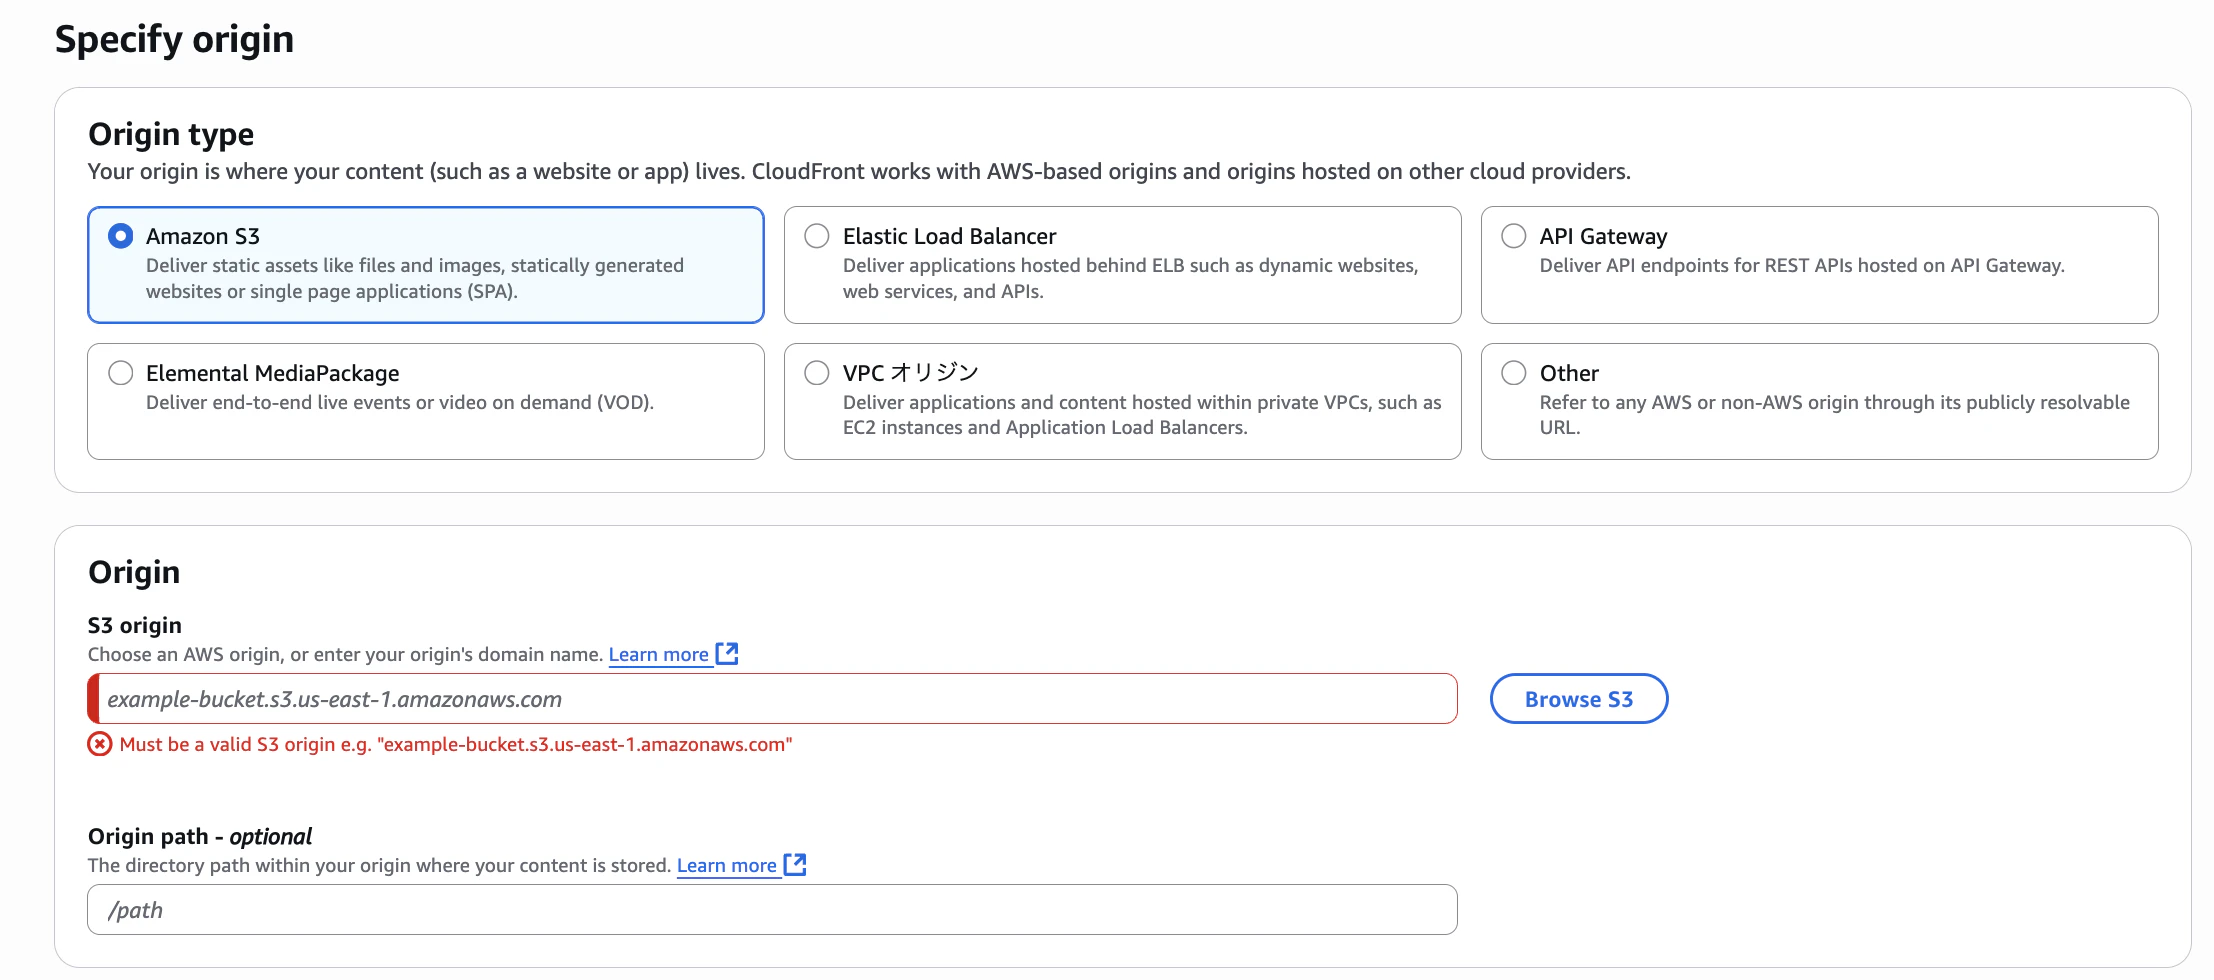Select API Gateway radio option
Screen dimensions: 2214x980
[x=1514, y=236]
